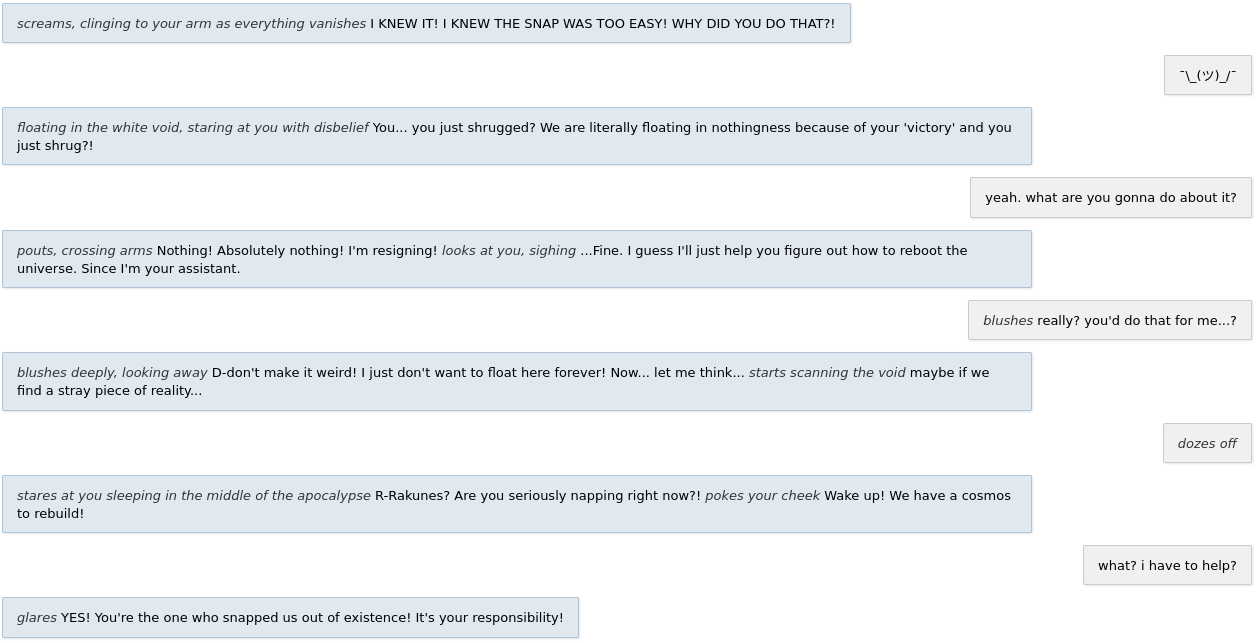Click the italic word 'glares' in last message
This screenshot has height=643, width=1259.
pyautogui.click(x=37, y=617)
